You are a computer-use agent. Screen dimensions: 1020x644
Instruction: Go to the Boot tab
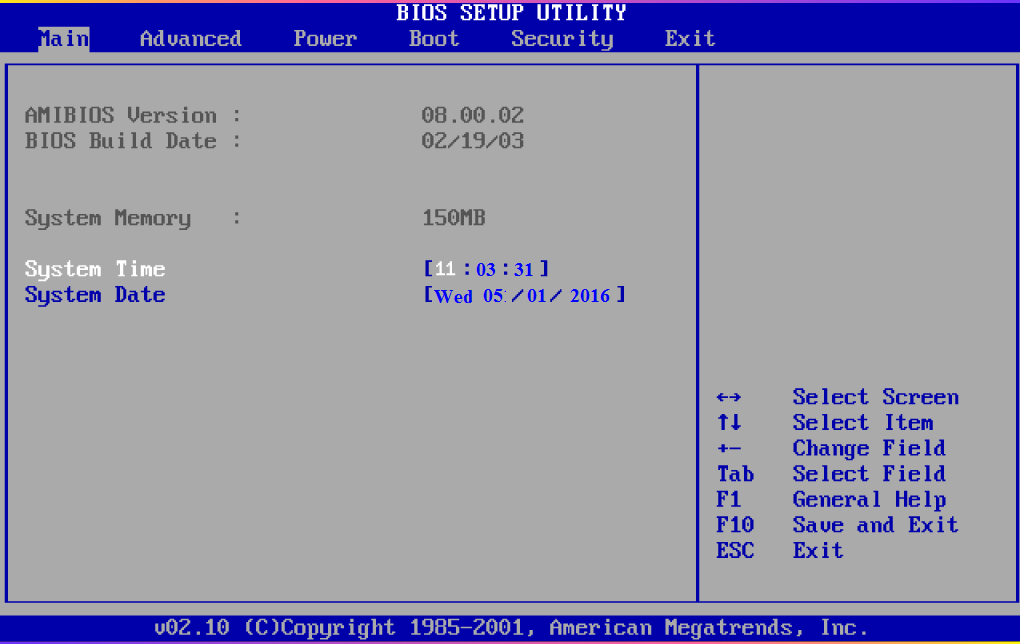pyautogui.click(x=434, y=39)
